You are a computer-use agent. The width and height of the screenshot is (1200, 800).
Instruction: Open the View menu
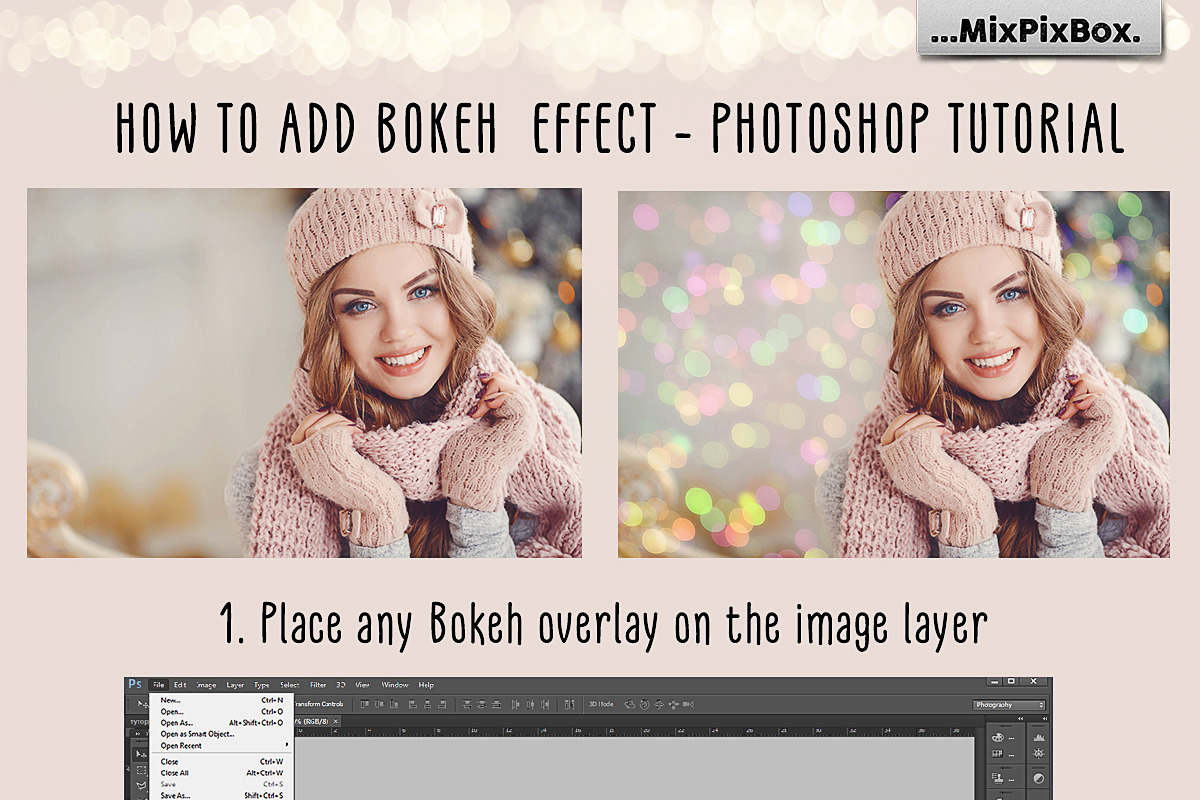click(x=362, y=685)
